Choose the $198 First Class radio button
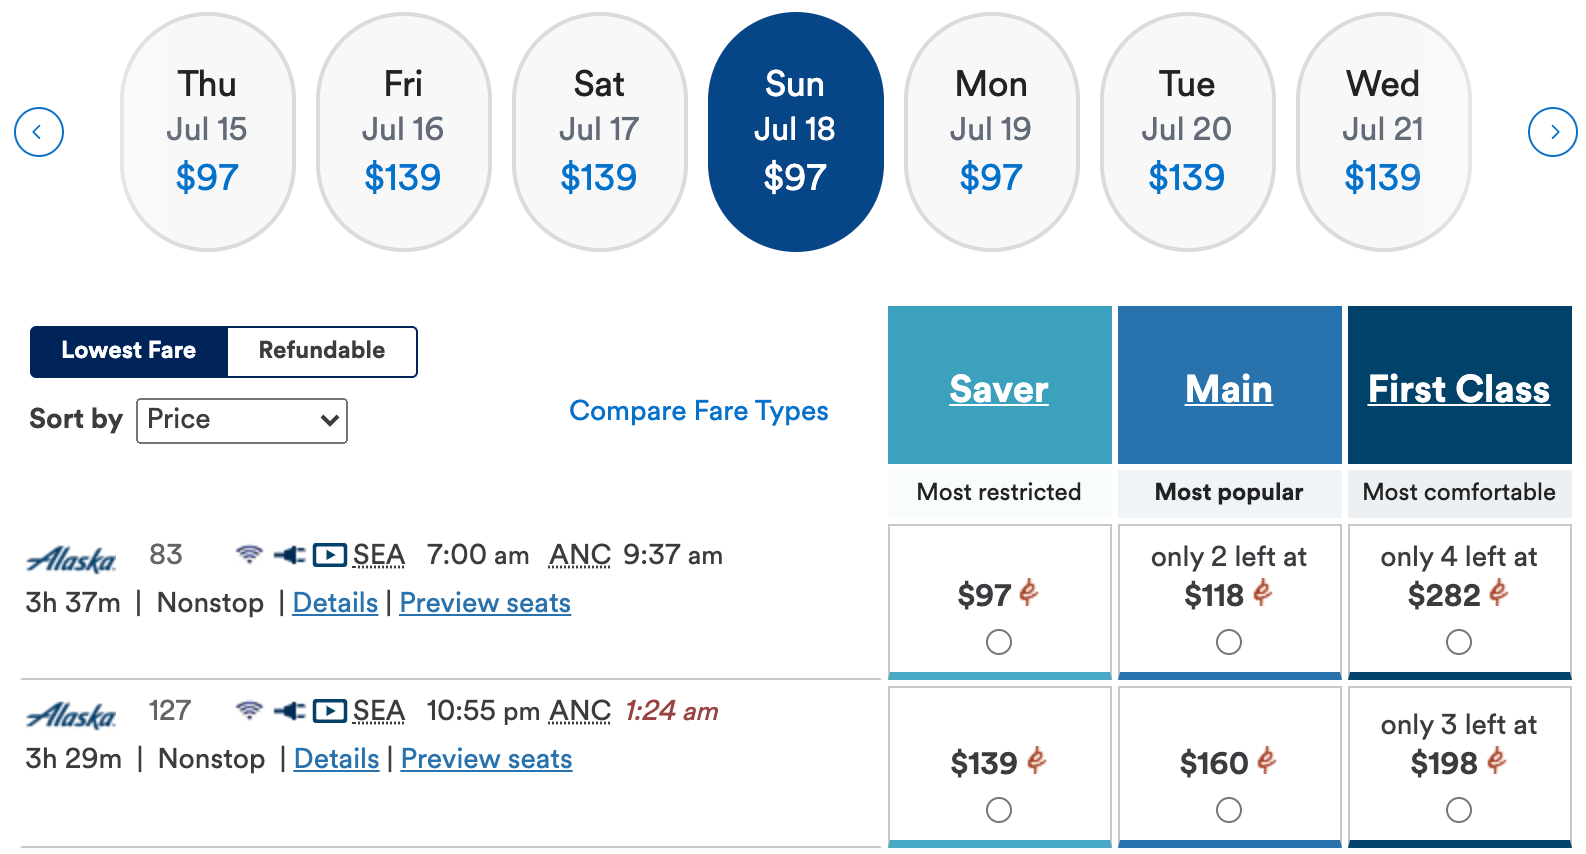 (1459, 810)
